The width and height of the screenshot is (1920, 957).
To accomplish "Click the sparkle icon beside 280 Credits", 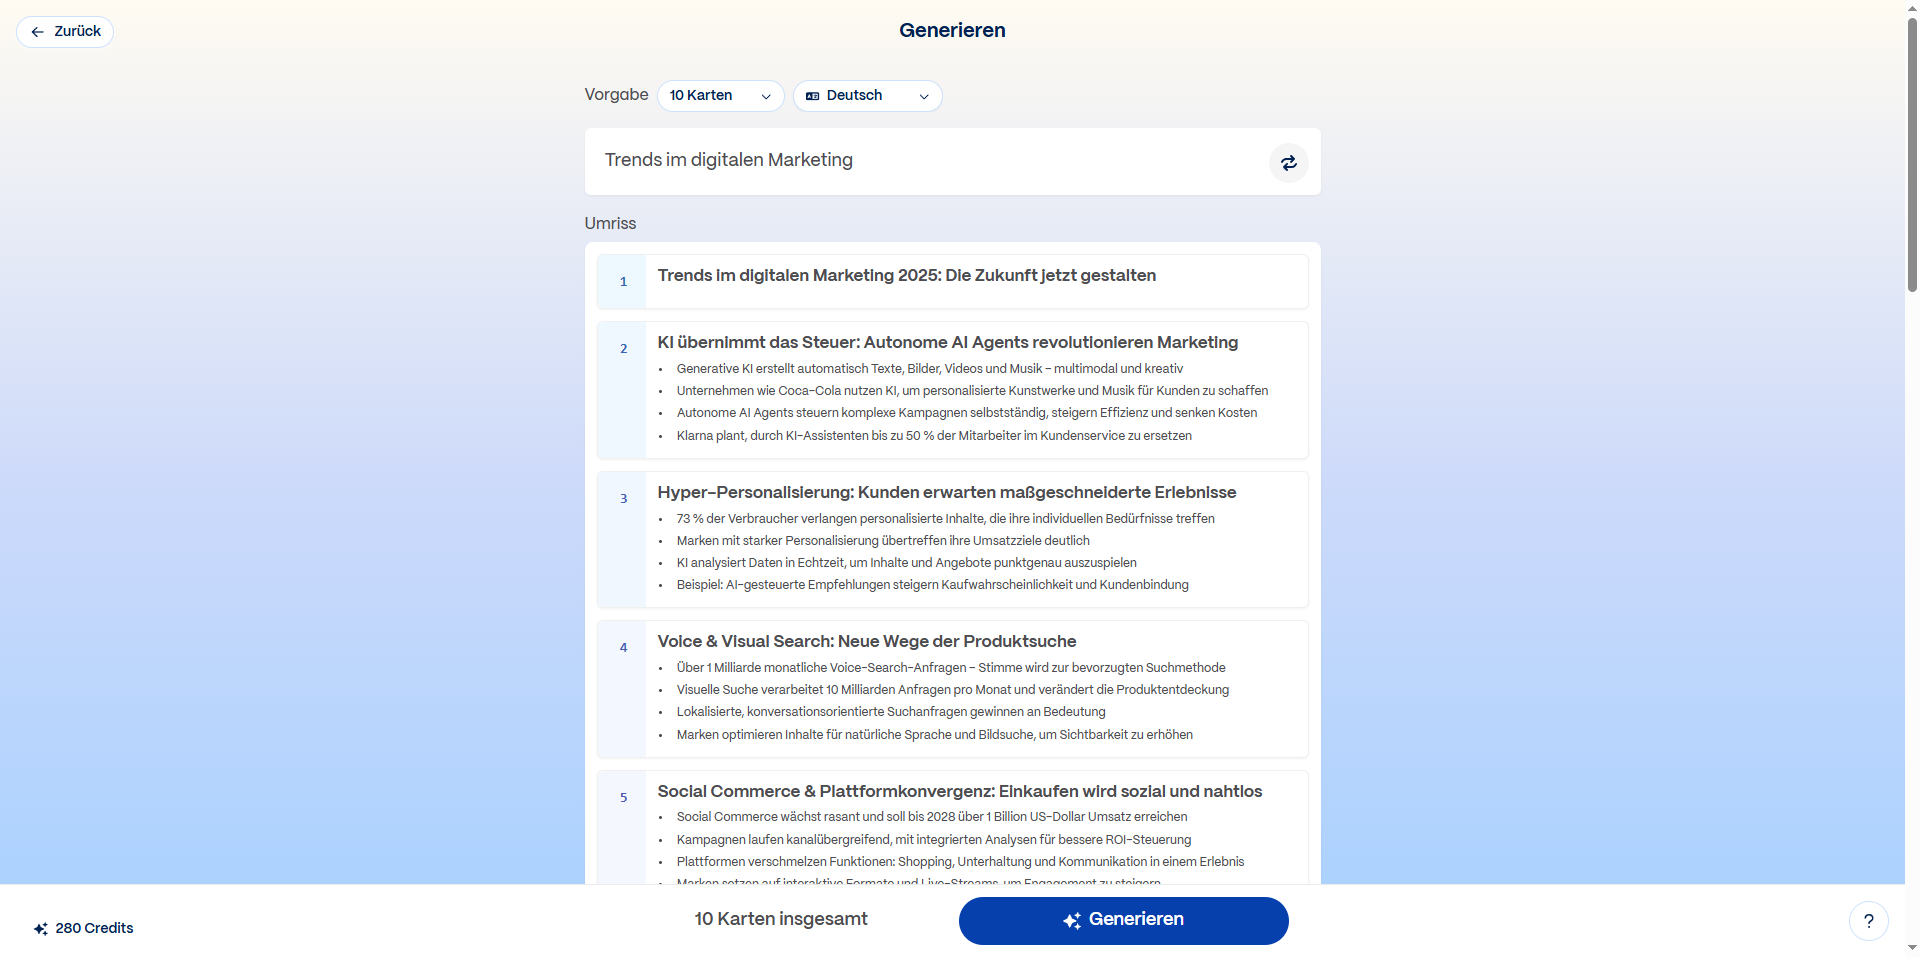I will (x=41, y=929).
